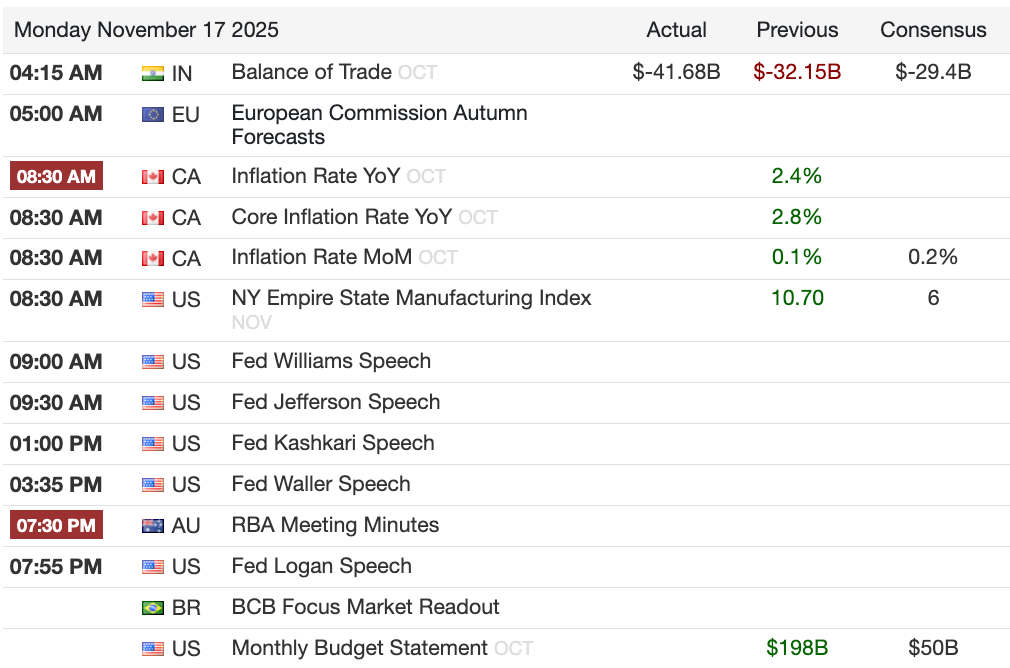This screenshot has height=668, width=1010.
Task: Open RBA Meeting Minutes event
Action: tap(335, 525)
